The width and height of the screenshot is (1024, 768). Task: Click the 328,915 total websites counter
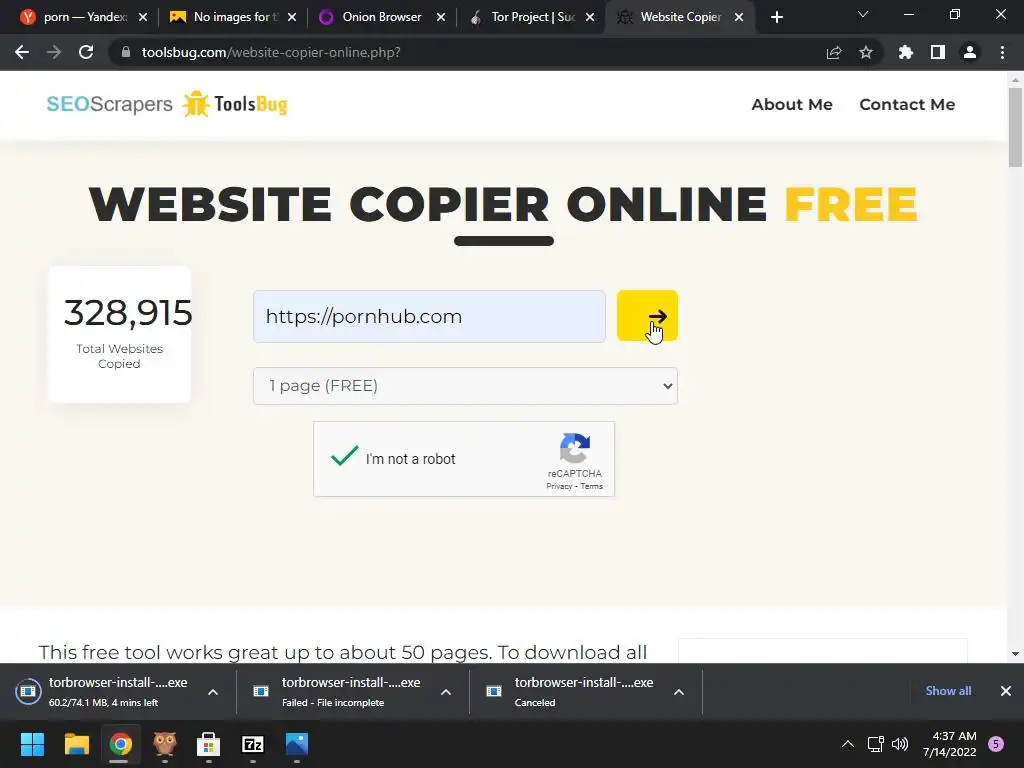127,313
